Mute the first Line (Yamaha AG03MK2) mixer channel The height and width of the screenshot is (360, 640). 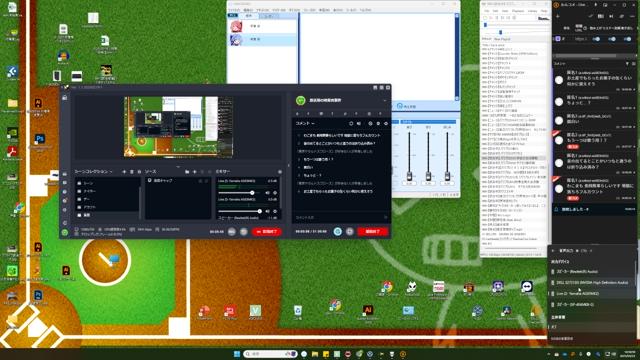tap(267, 193)
